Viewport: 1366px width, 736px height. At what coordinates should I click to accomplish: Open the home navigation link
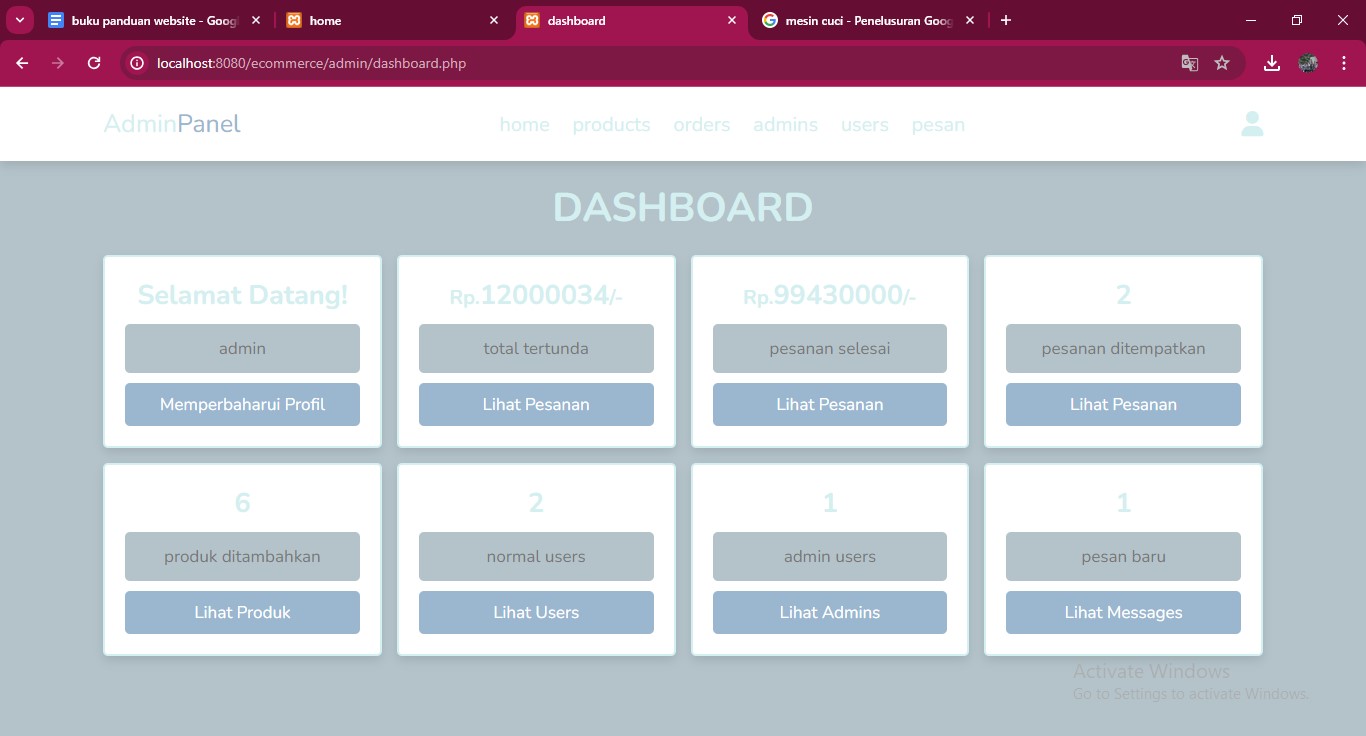point(525,125)
